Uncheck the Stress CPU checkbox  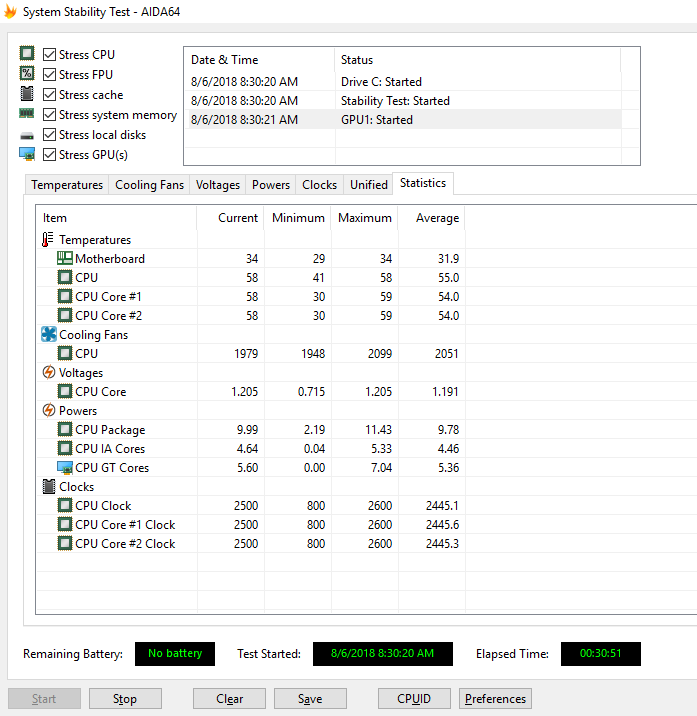[49, 54]
